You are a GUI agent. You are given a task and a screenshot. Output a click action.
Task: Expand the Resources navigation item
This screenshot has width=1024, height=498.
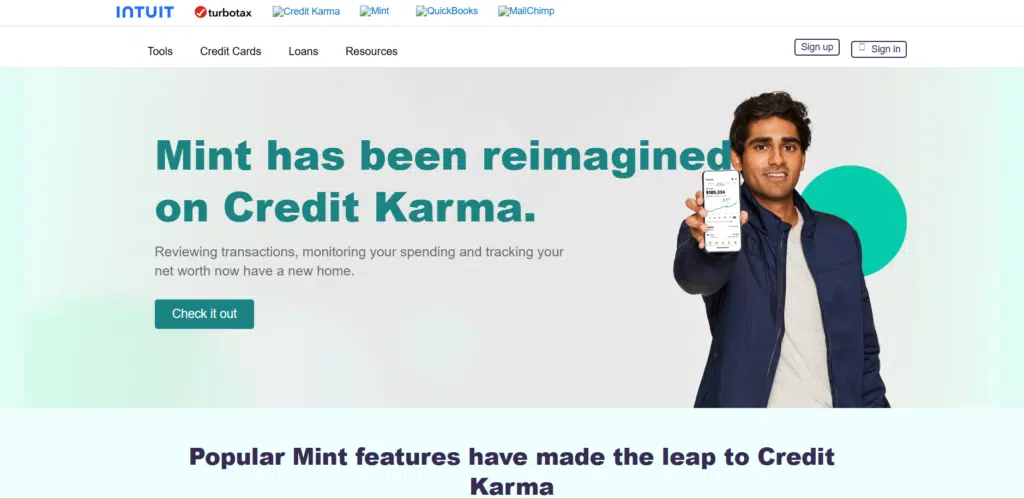pos(372,51)
